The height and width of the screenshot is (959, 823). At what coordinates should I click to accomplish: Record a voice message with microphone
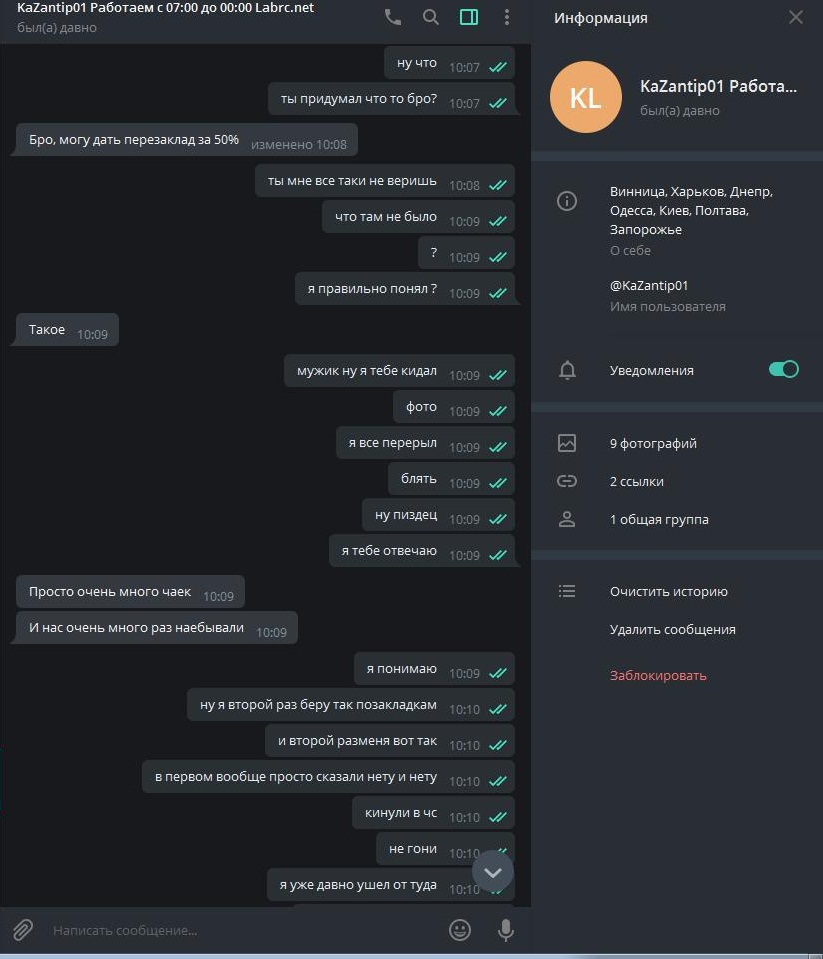point(506,930)
